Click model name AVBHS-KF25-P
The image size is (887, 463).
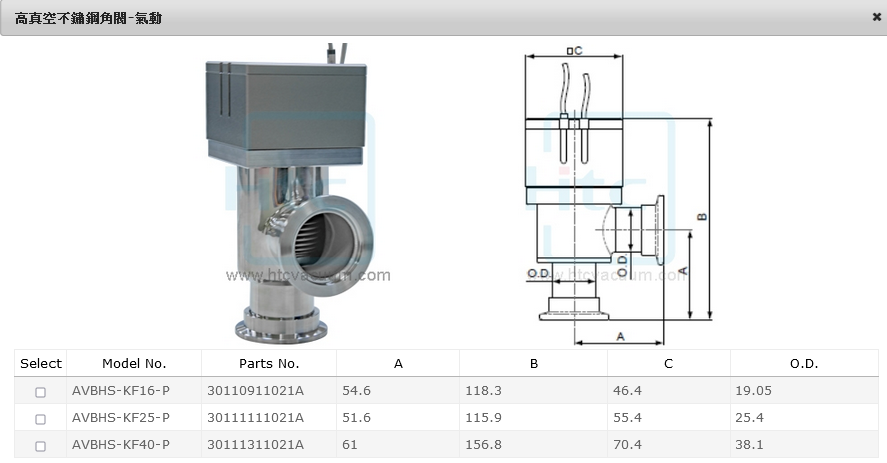121,418
